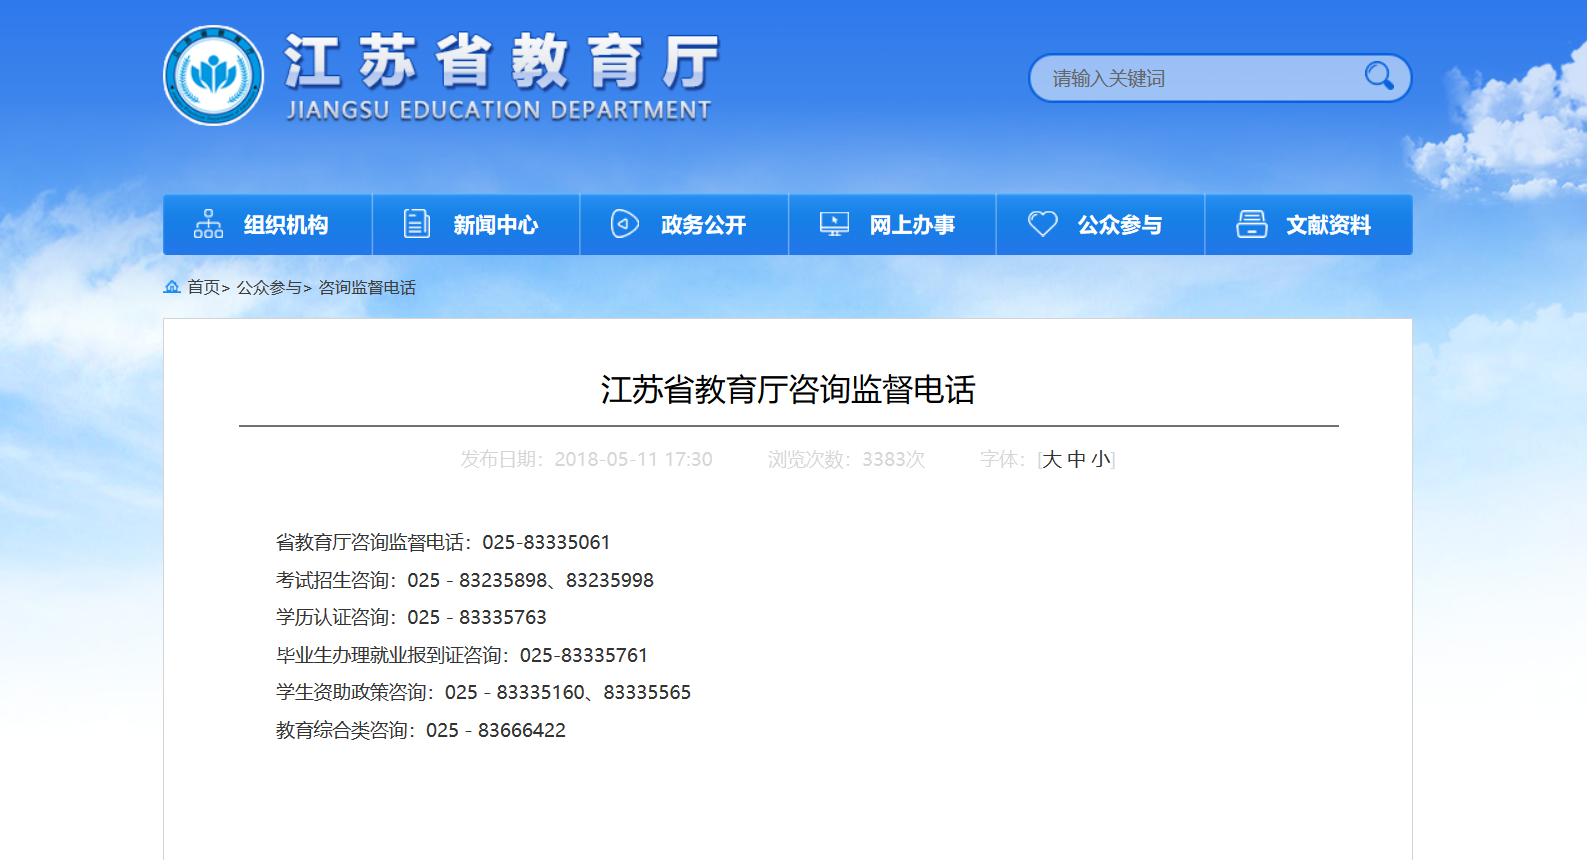Click the 组织机构 organization chart icon
The height and width of the screenshot is (860, 1587).
[208, 224]
